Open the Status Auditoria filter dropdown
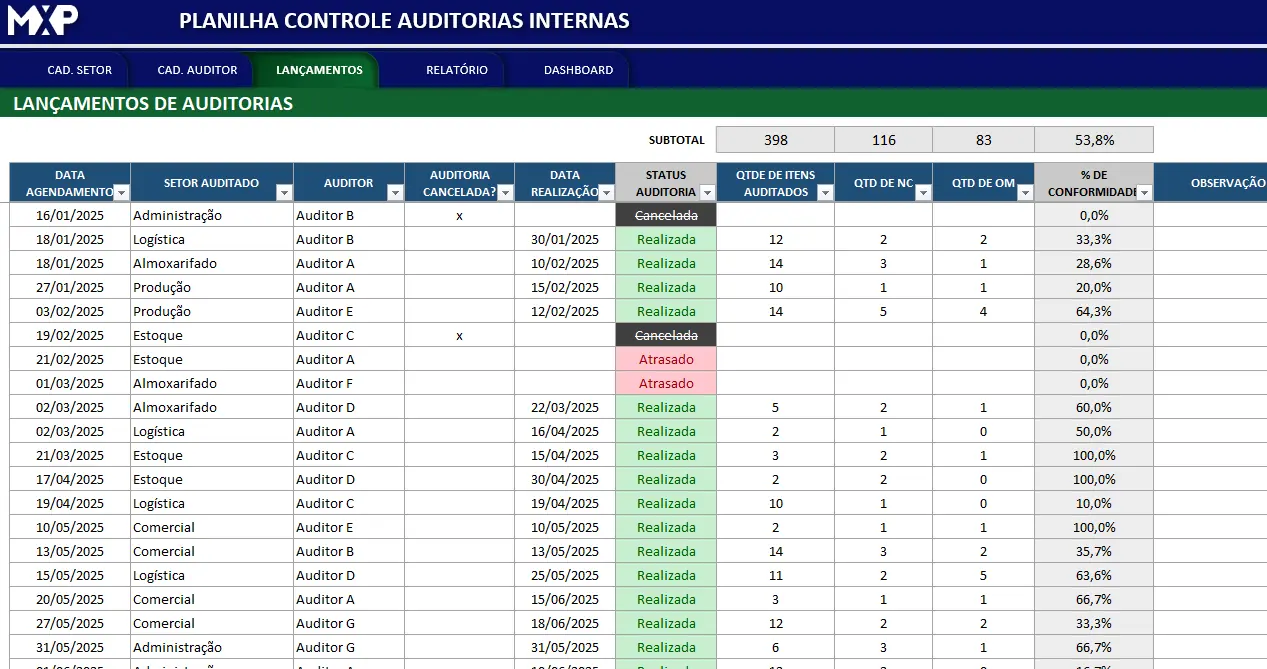 click(707, 192)
